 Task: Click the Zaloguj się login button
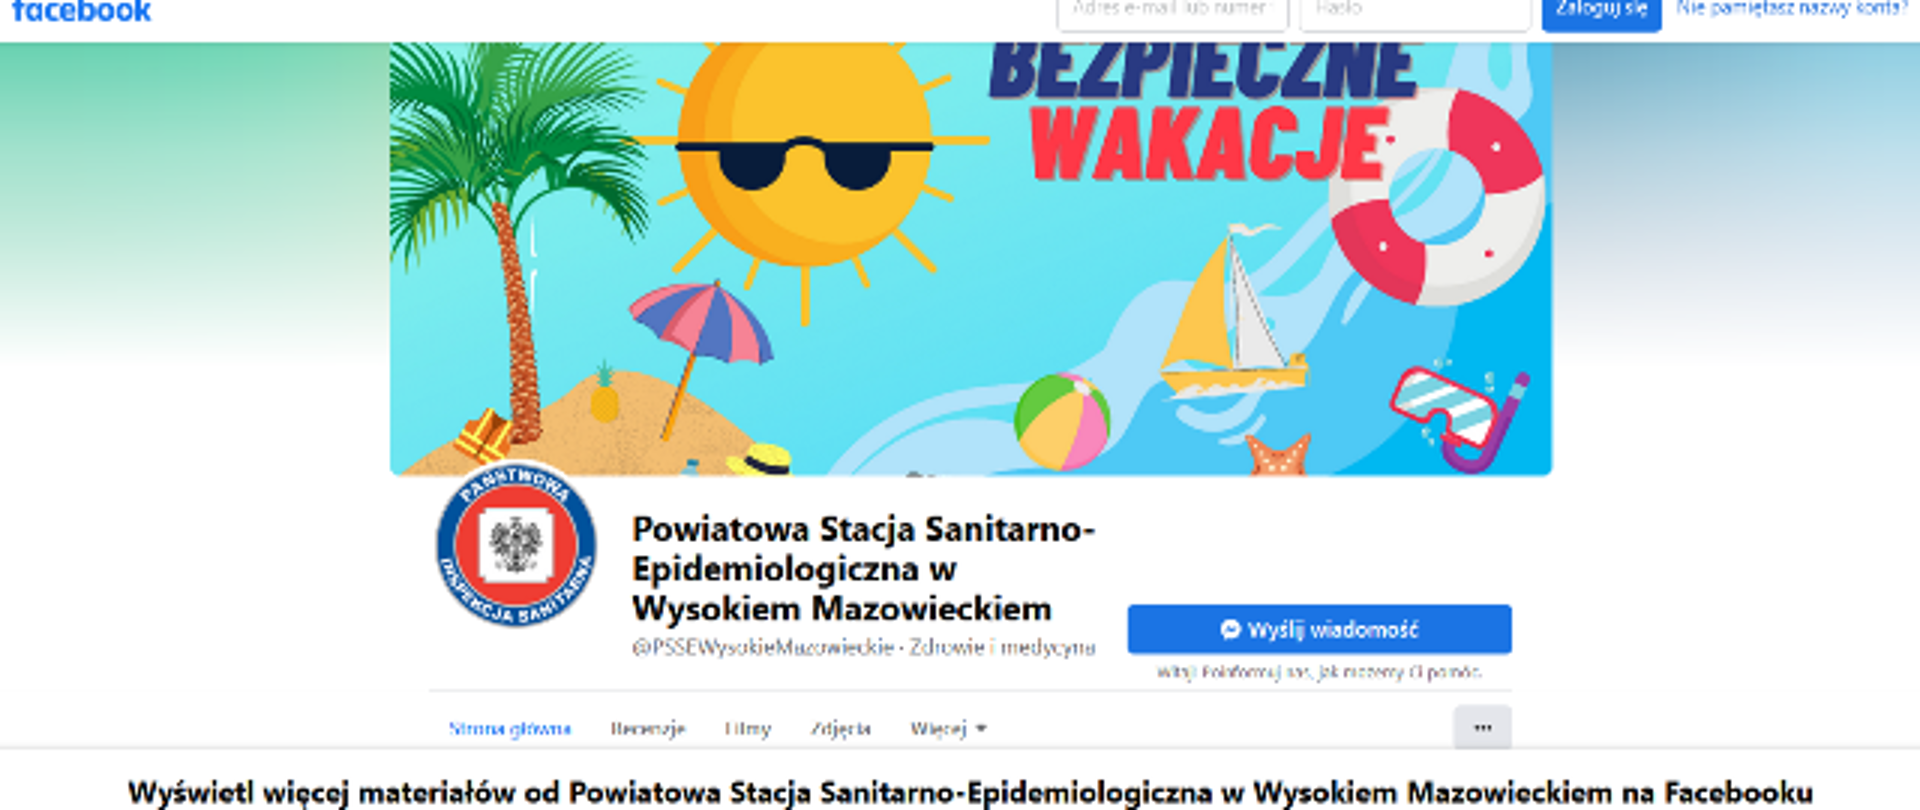pyautogui.click(x=1601, y=13)
